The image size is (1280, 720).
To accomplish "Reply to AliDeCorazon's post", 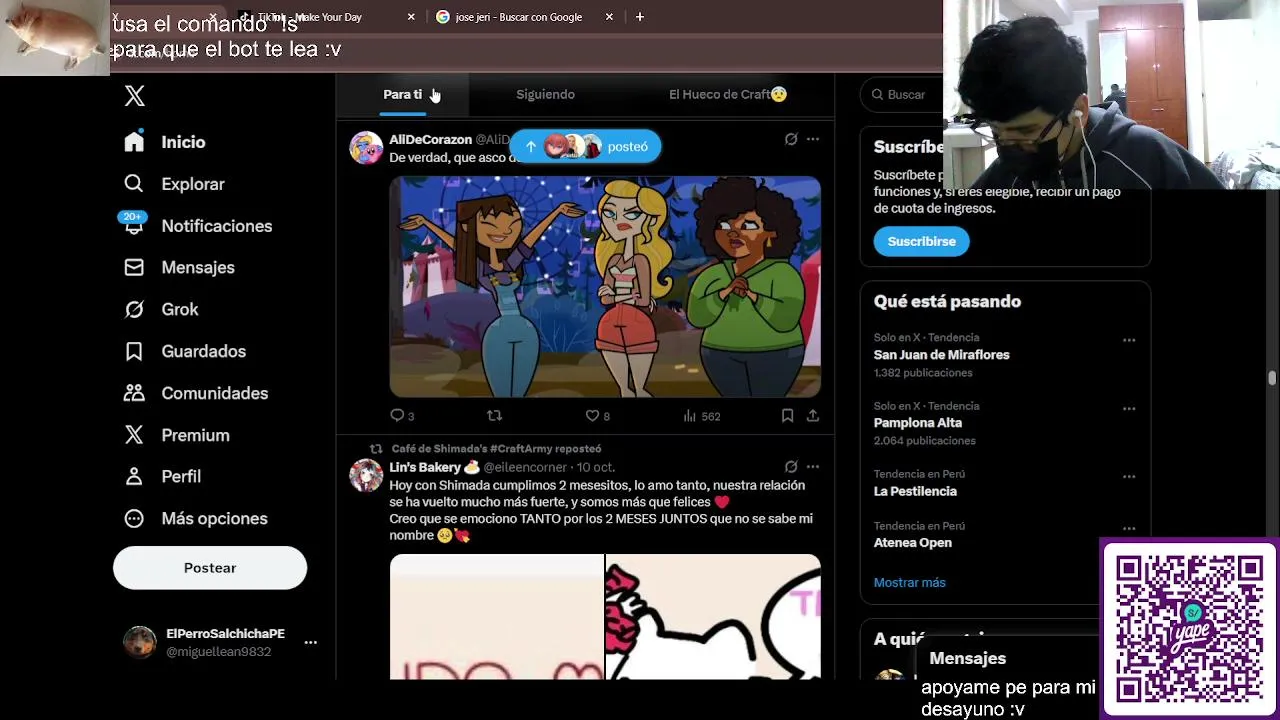I will tap(402, 415).
